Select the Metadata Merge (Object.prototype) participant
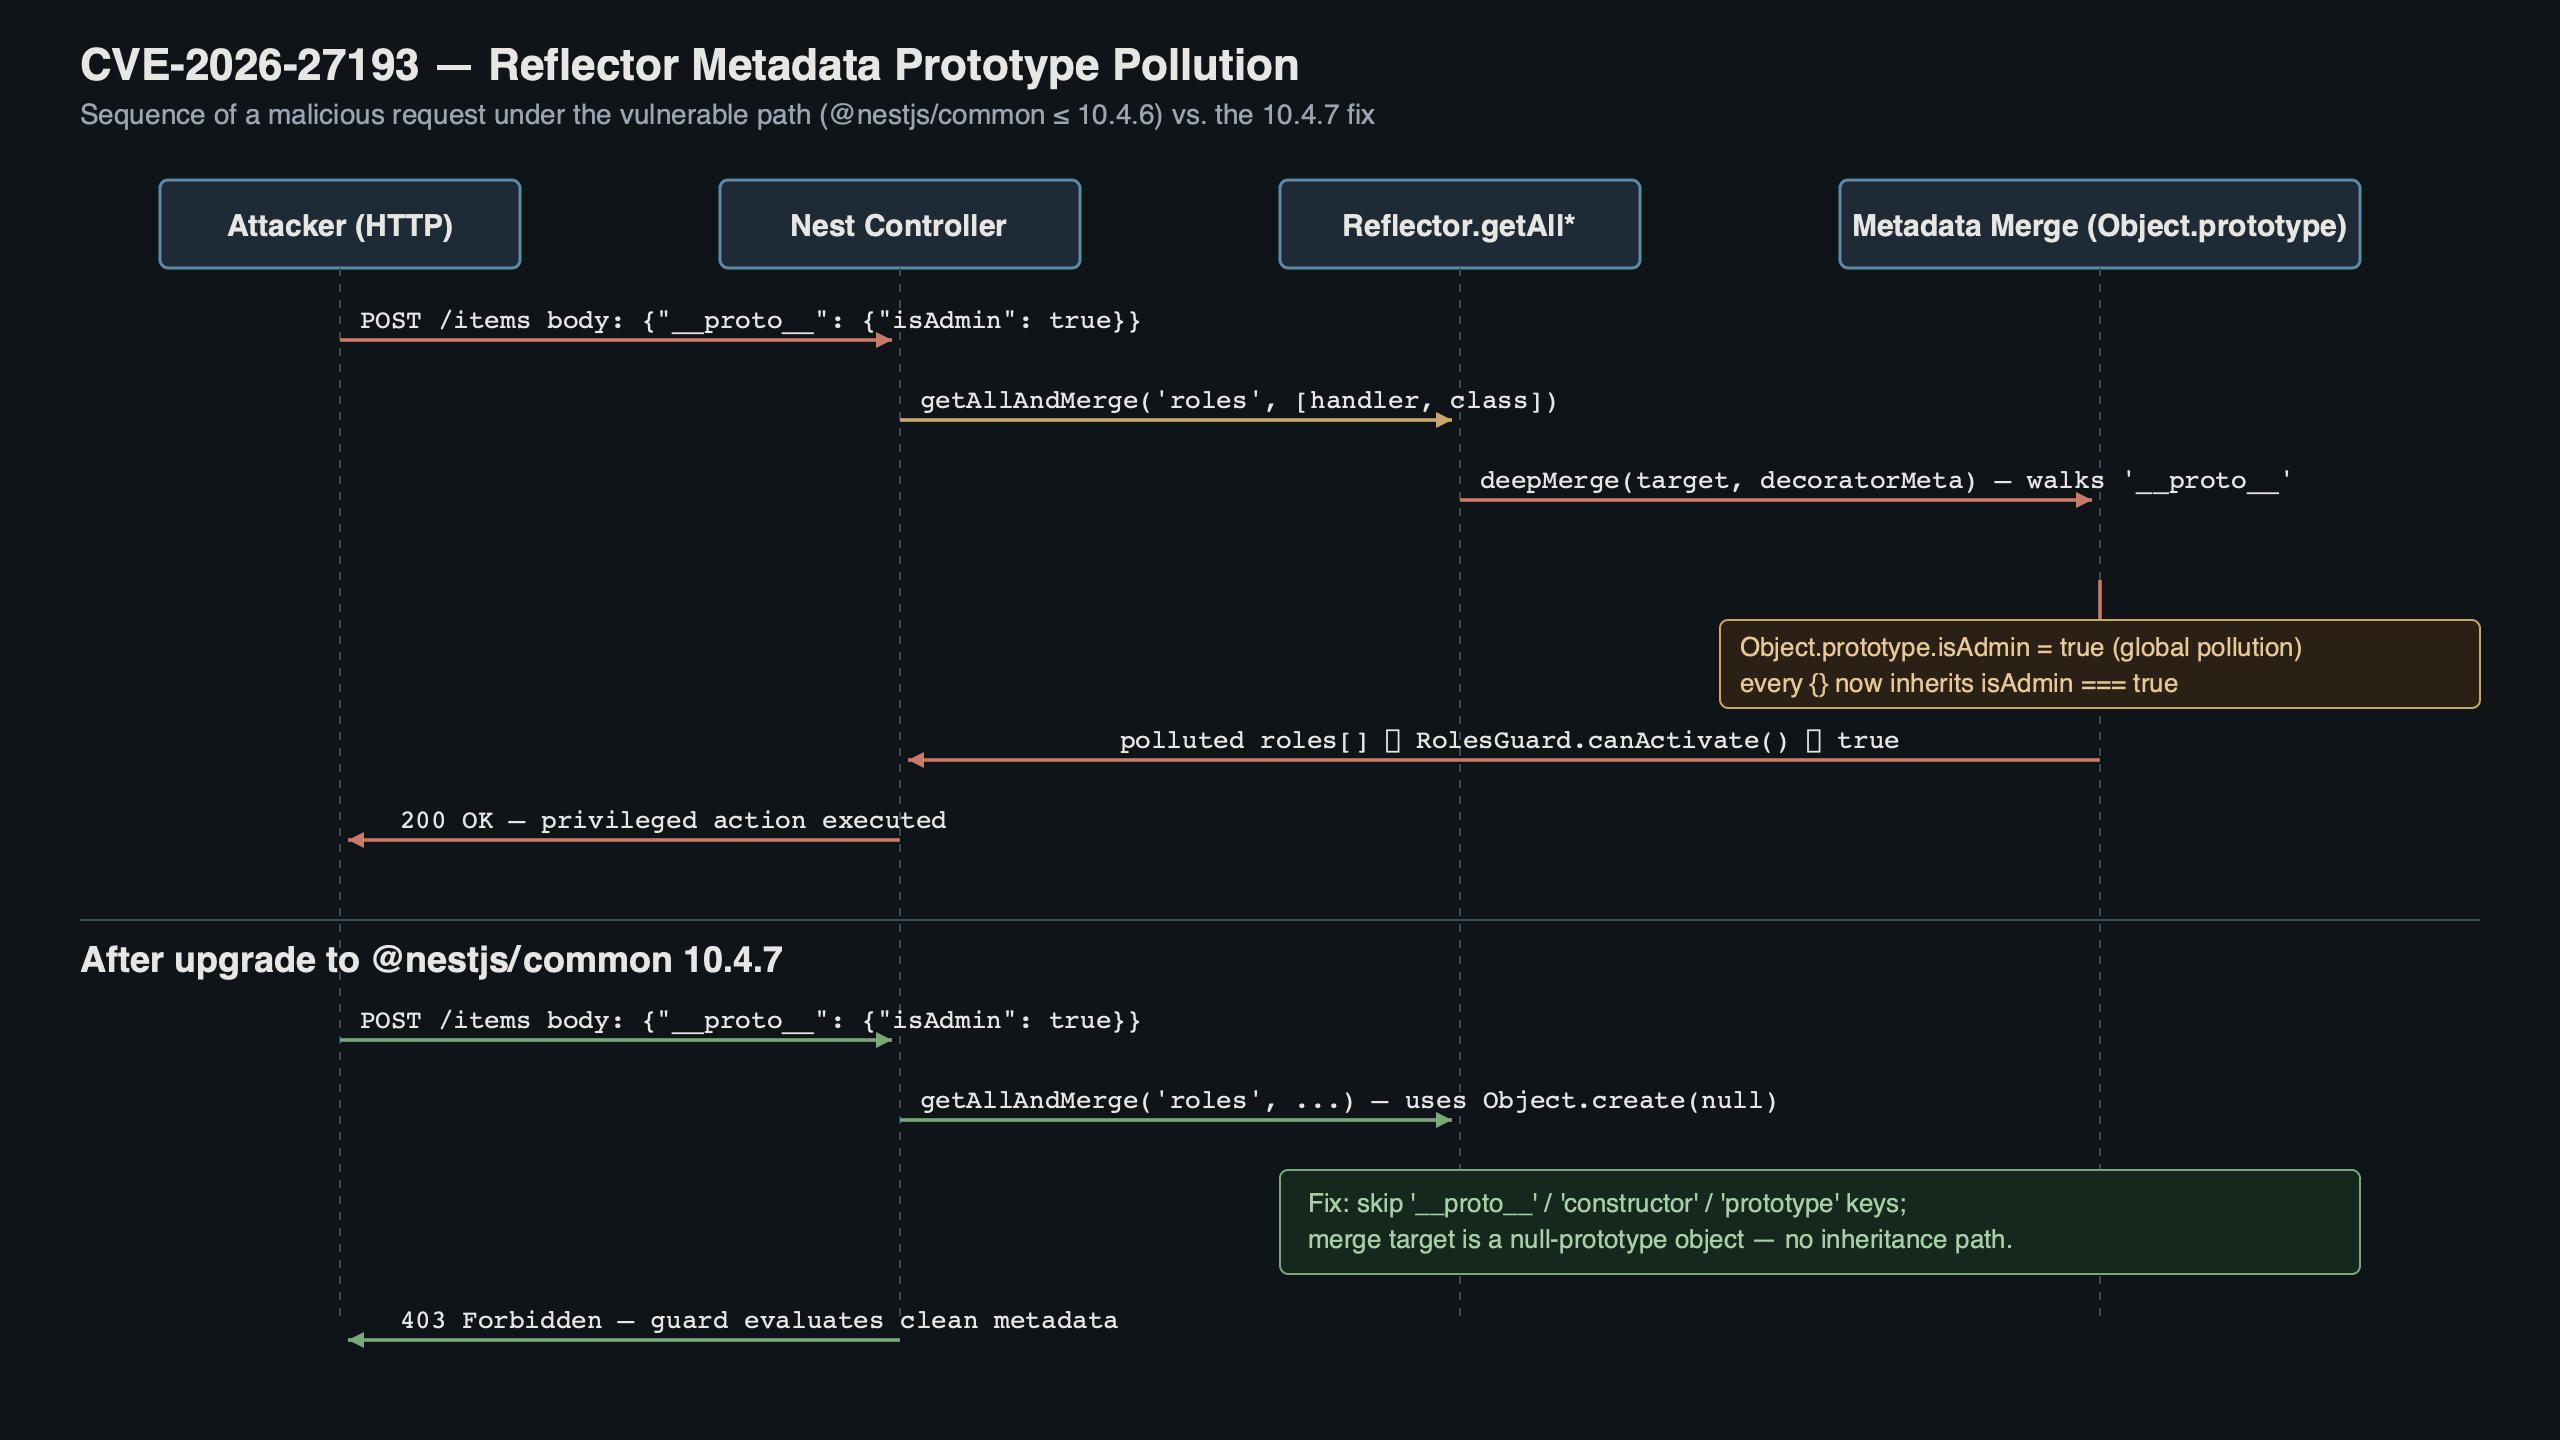 (2098, 224)
